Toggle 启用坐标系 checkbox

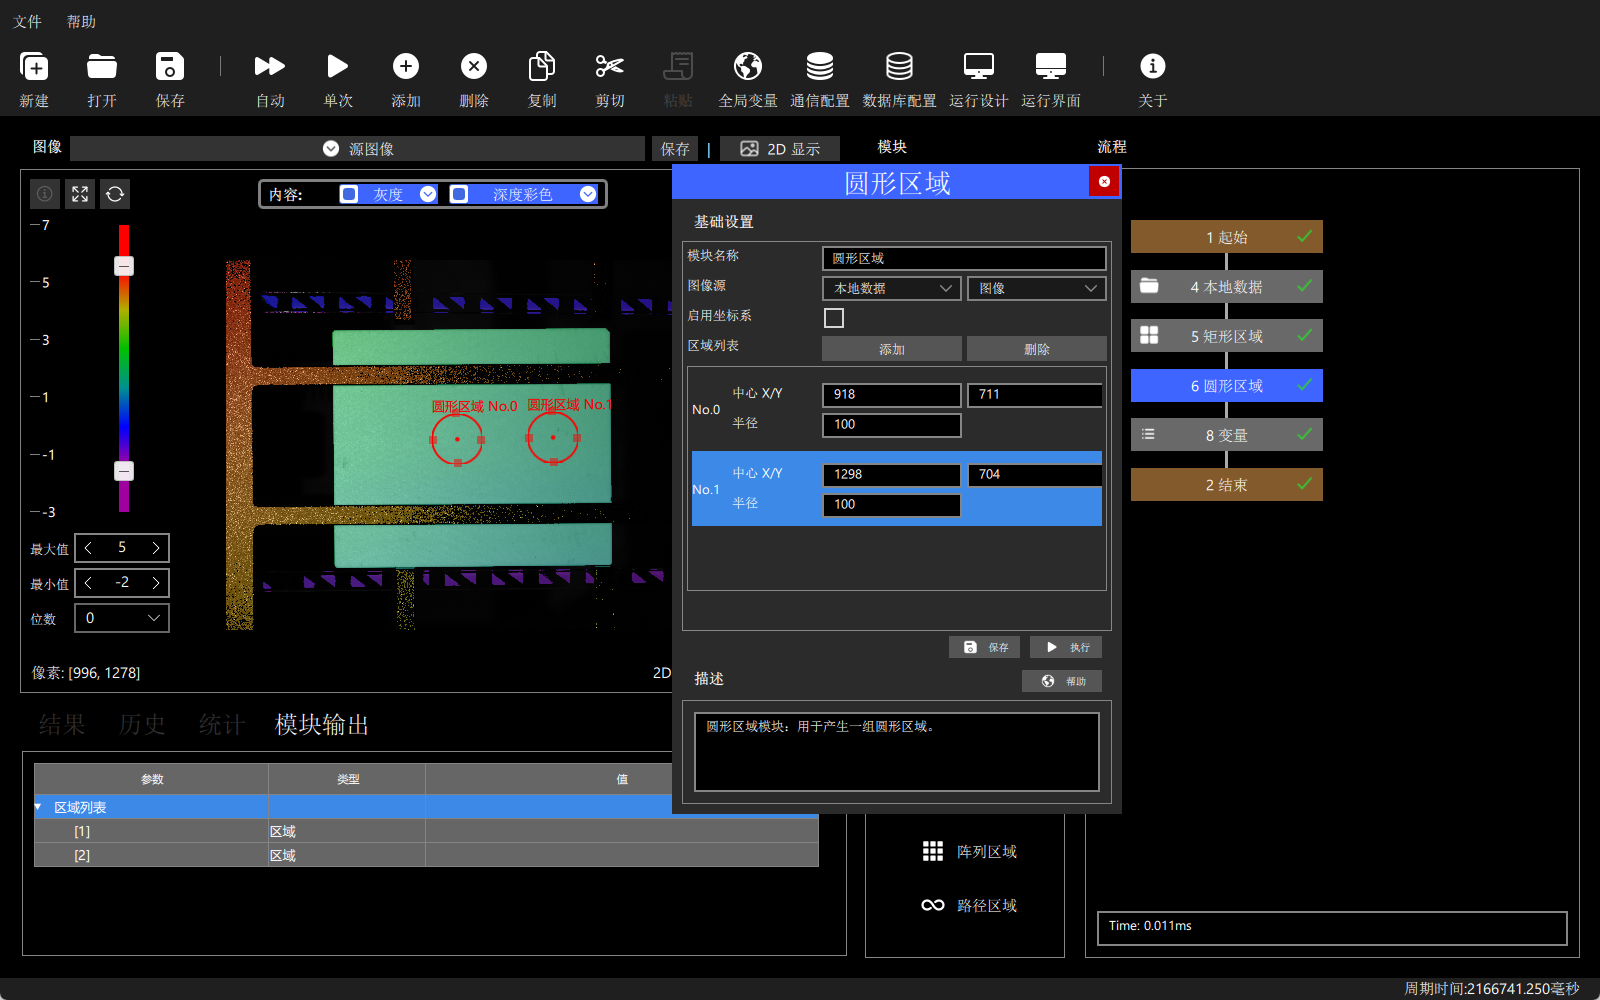pos(834,318)
